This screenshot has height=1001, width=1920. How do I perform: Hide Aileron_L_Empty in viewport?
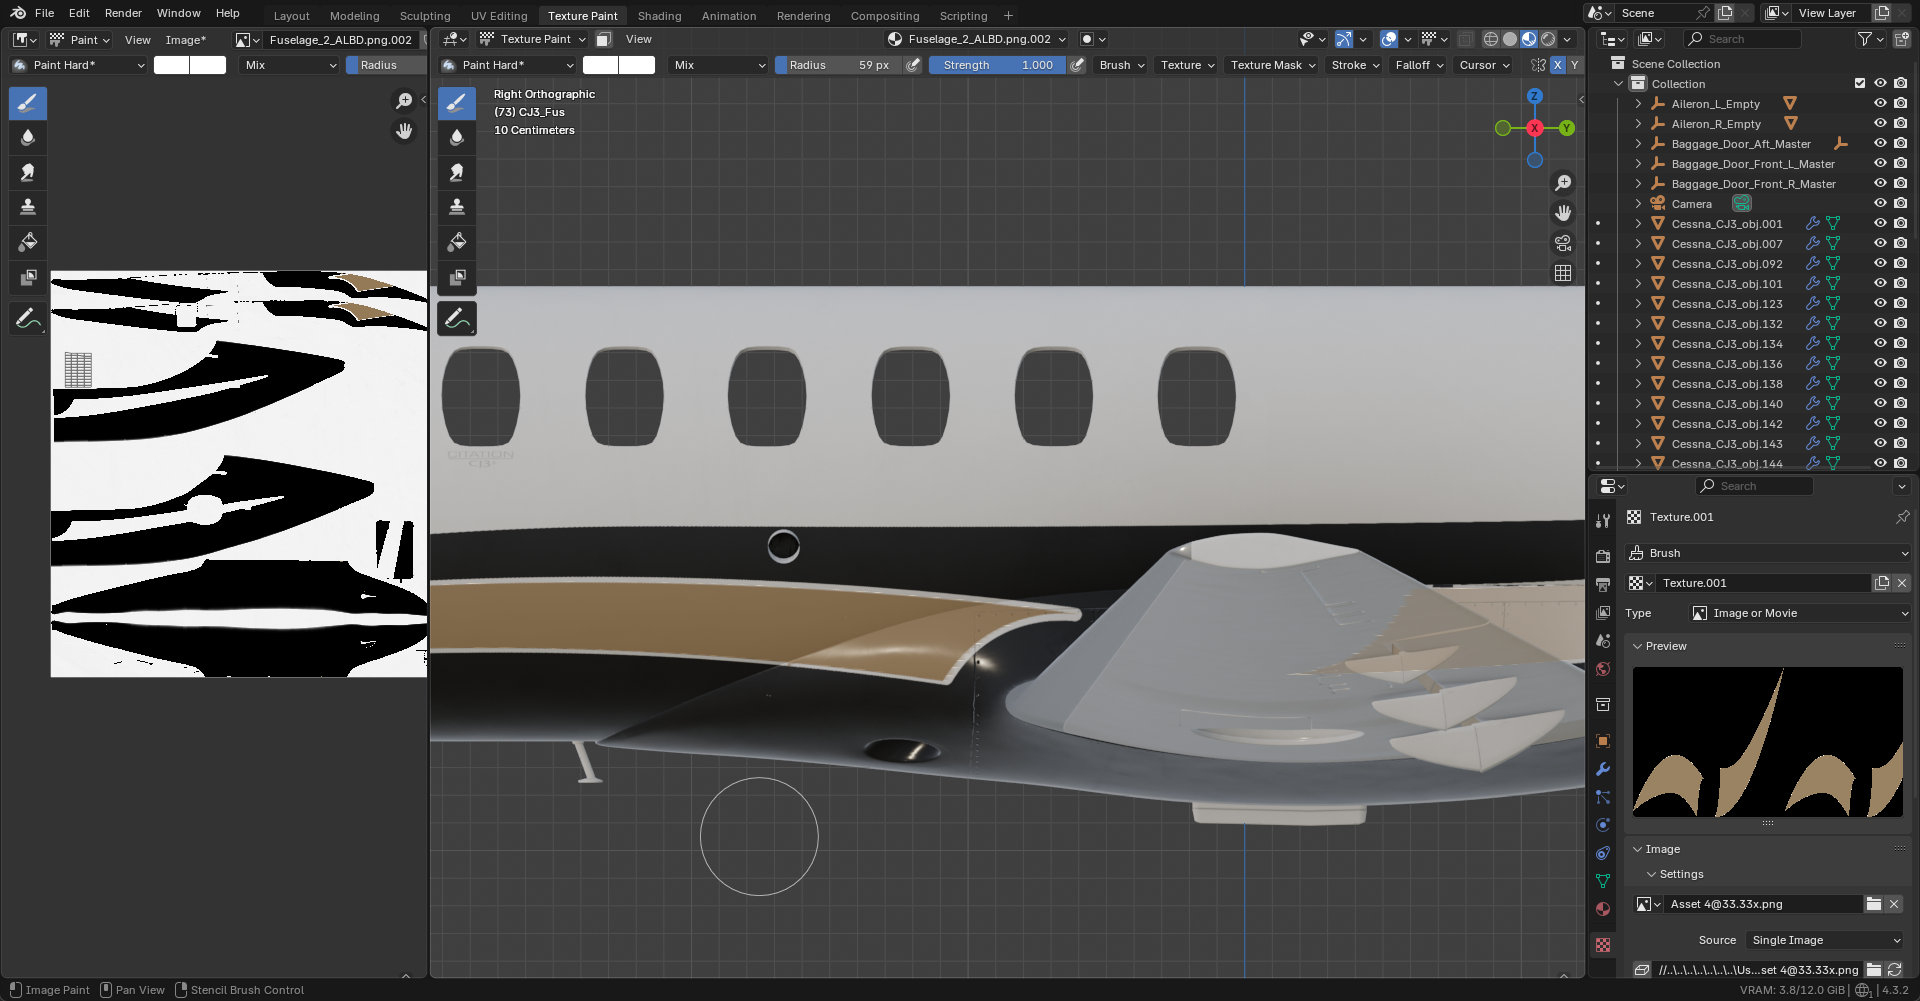coord(1880,103)
